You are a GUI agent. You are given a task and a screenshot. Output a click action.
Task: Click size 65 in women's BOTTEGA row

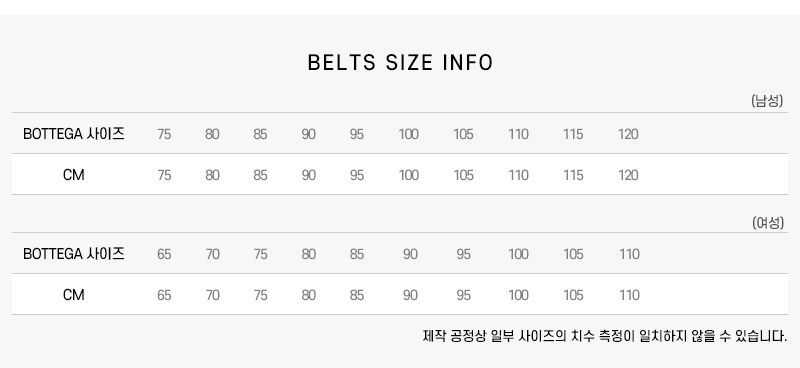point(164,254)
